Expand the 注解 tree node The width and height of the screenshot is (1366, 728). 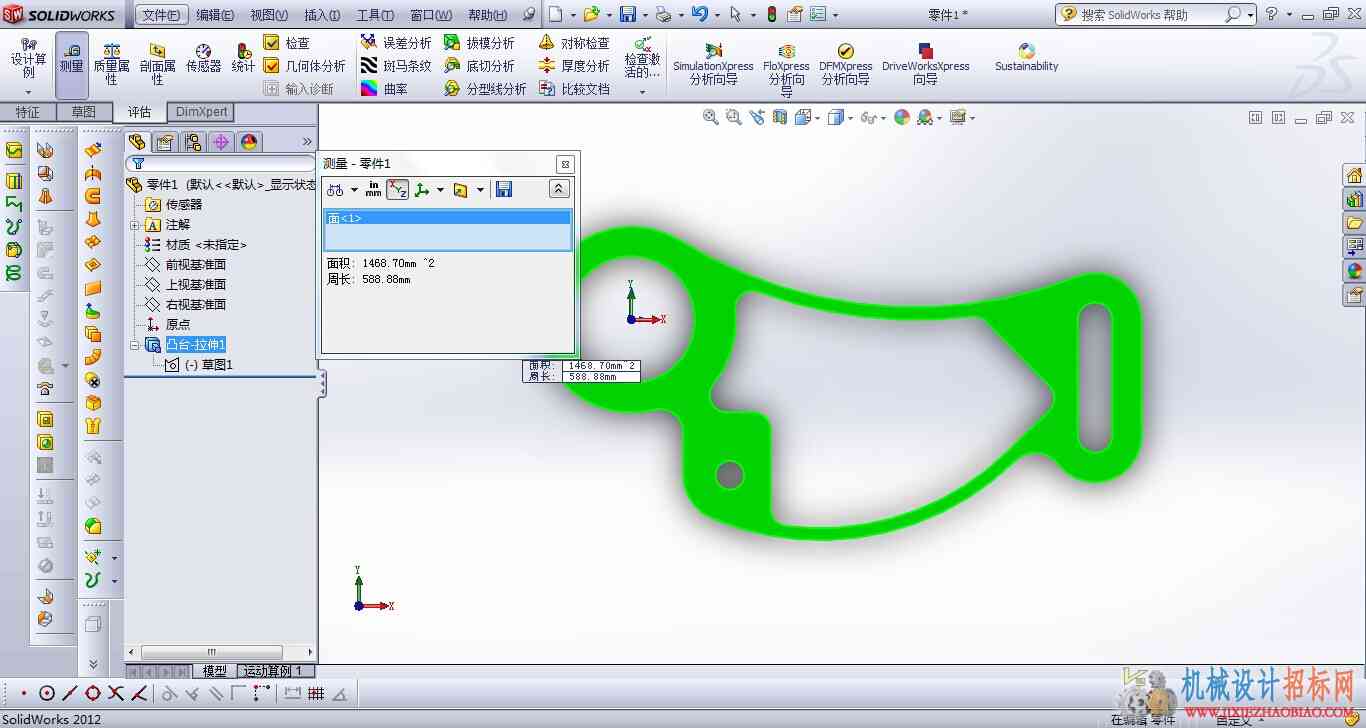[x=134, y=225]
